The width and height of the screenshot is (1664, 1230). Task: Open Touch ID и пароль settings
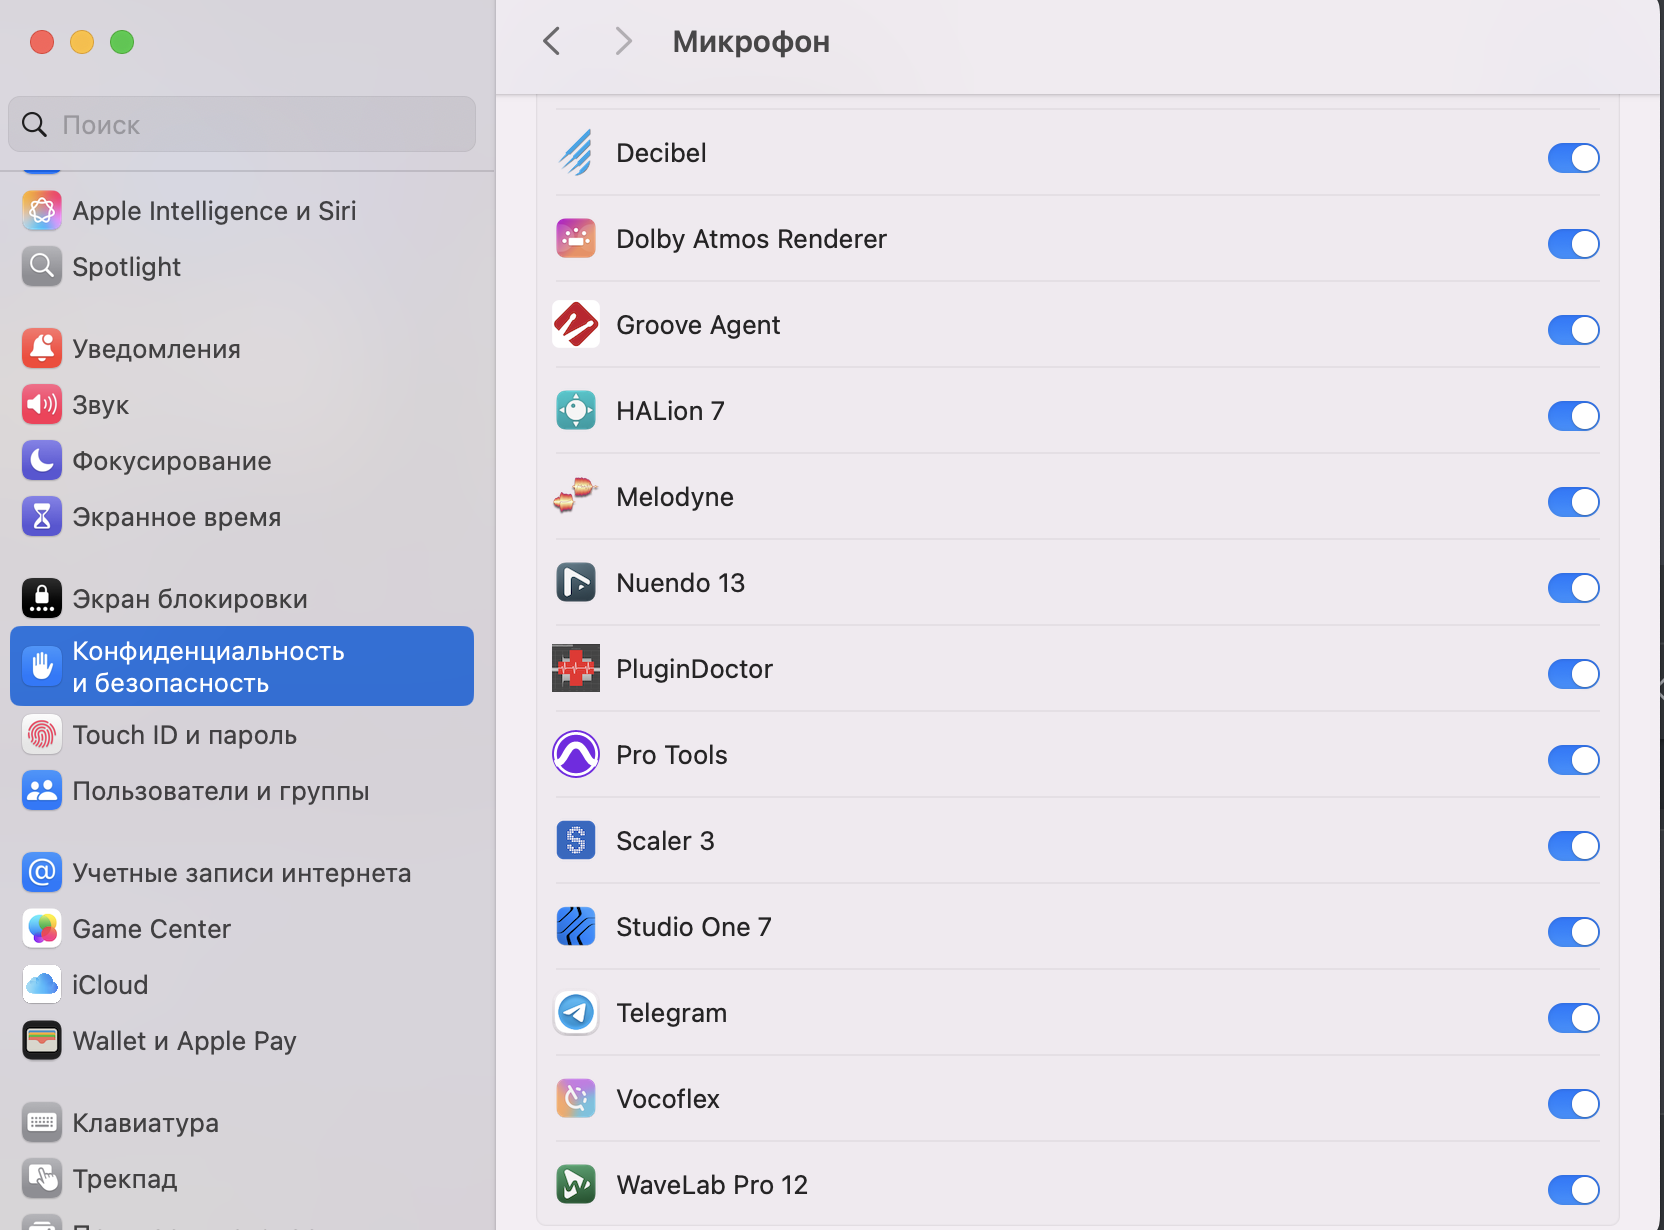click(242, 735)
